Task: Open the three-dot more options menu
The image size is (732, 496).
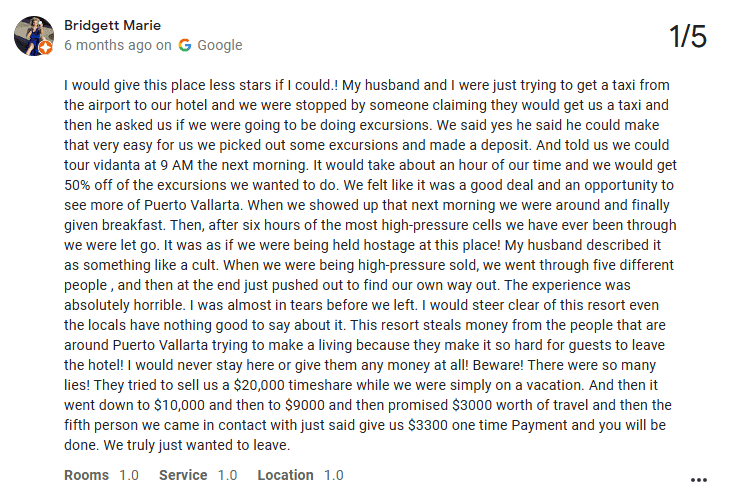Action: (x=698, y=480)
